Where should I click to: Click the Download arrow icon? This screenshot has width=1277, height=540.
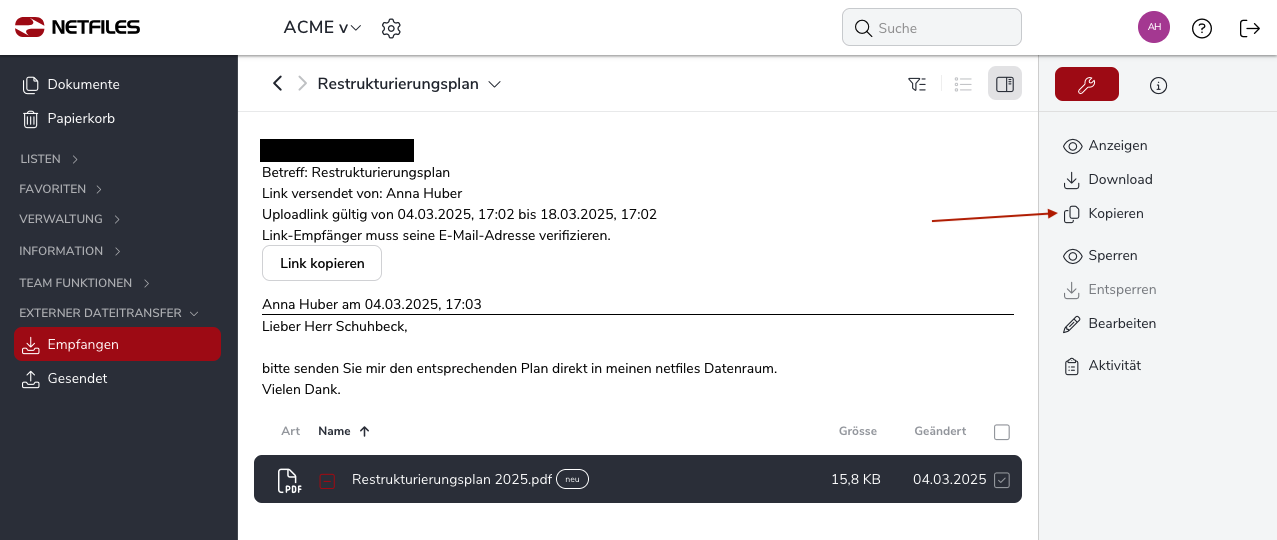(x=1071, y=180)
